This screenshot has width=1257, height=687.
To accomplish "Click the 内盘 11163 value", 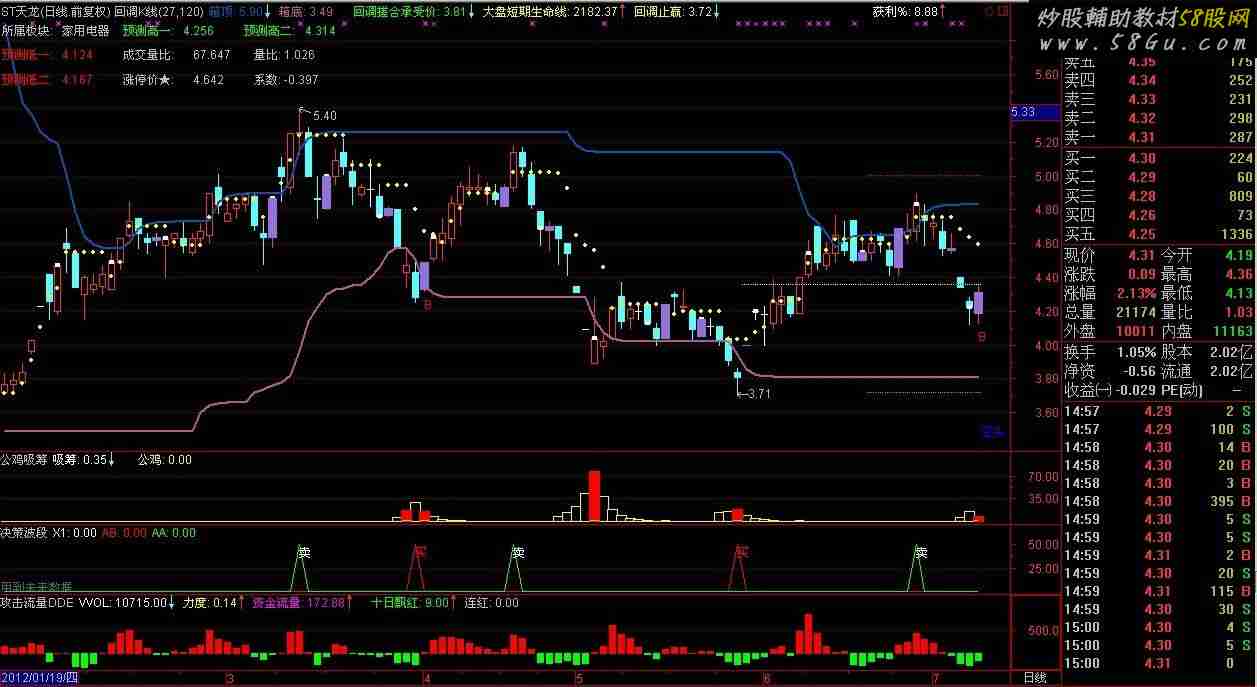I will pyautogui.click(x=1207, y=331).
